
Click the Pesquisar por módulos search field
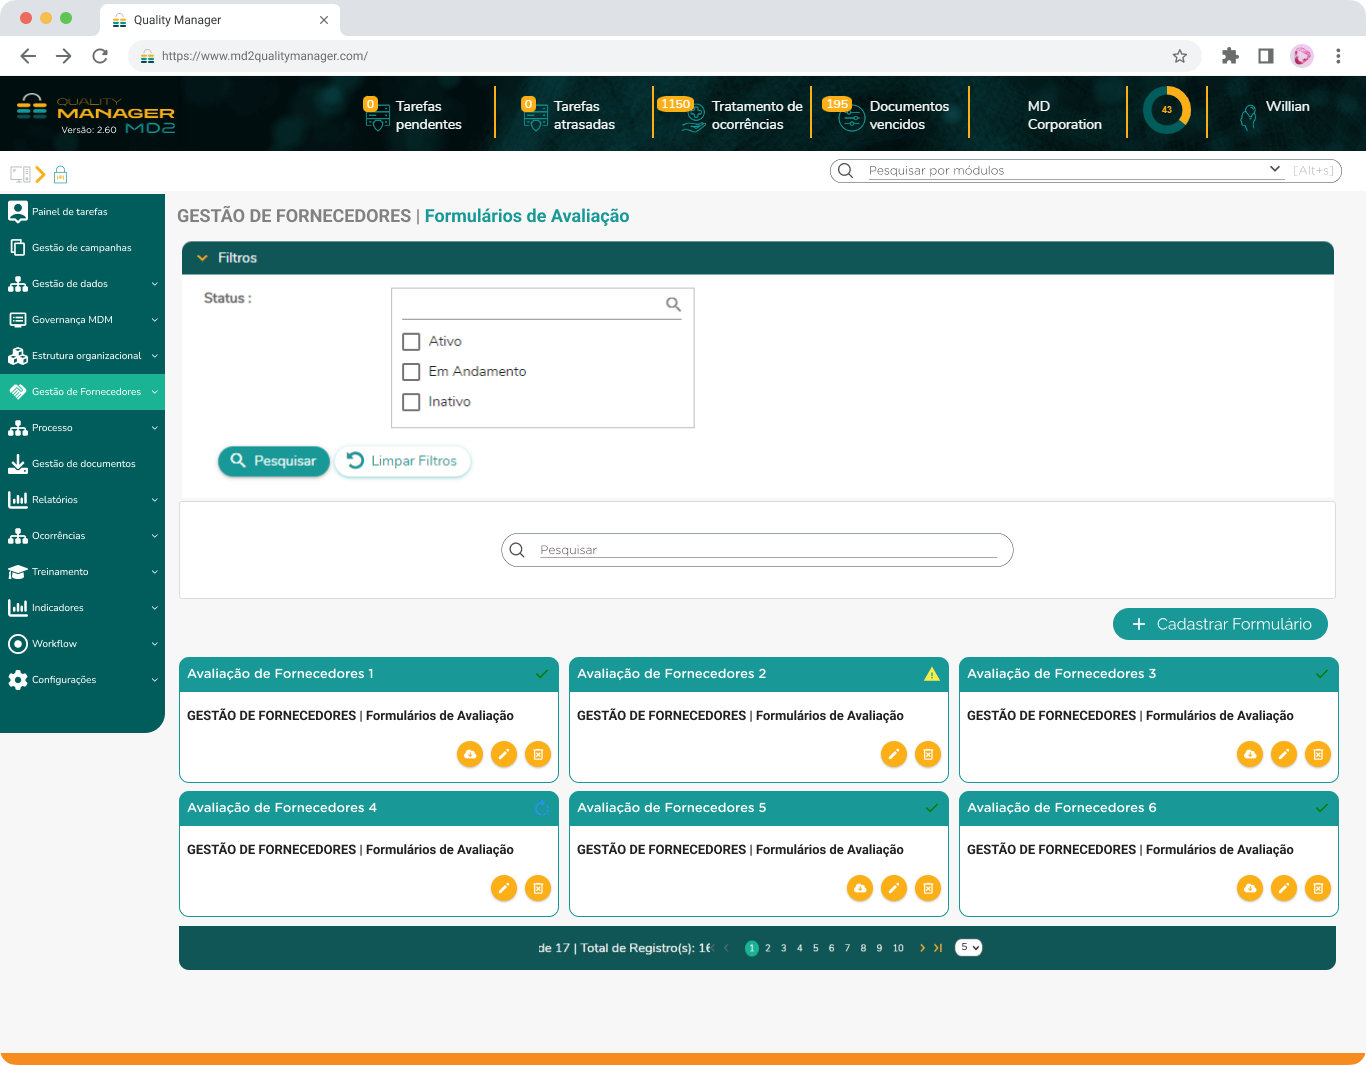point(1060,171)
